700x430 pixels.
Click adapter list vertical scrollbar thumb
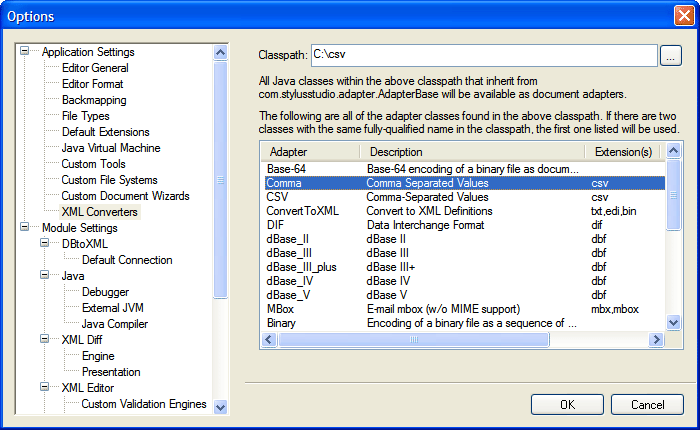click(x=673, y=195)
